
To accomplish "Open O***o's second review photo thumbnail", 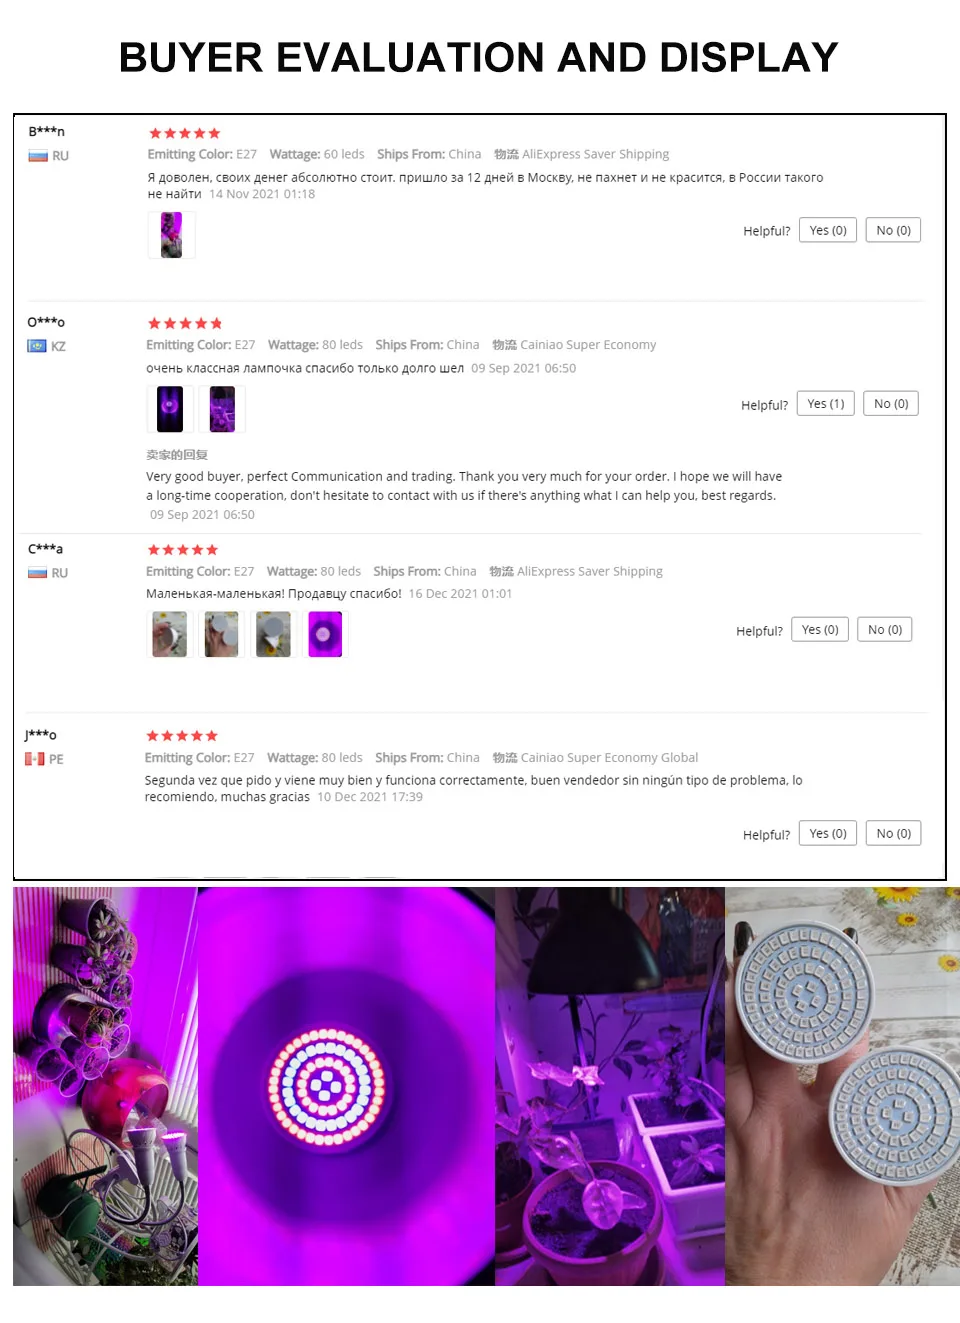I will [x=222, y=409].
